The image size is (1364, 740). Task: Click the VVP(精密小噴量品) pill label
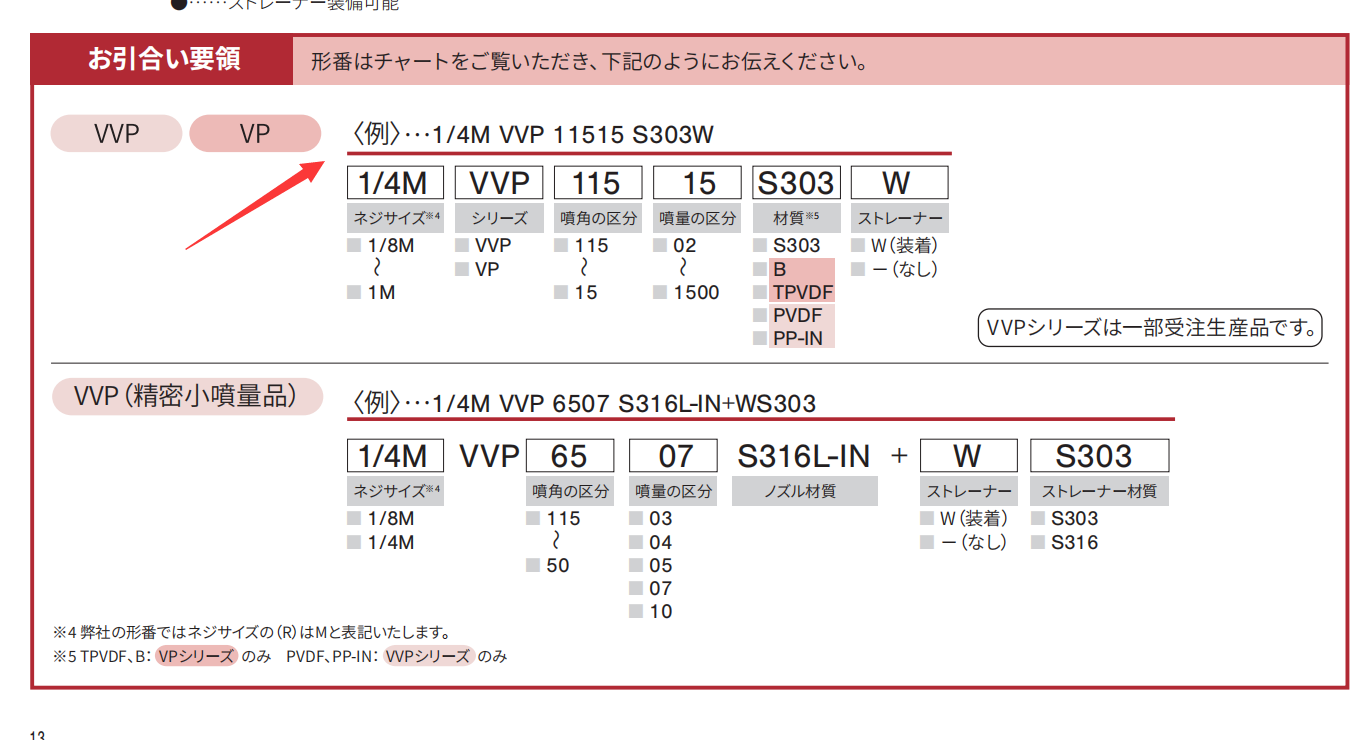[x=187, y=397]
